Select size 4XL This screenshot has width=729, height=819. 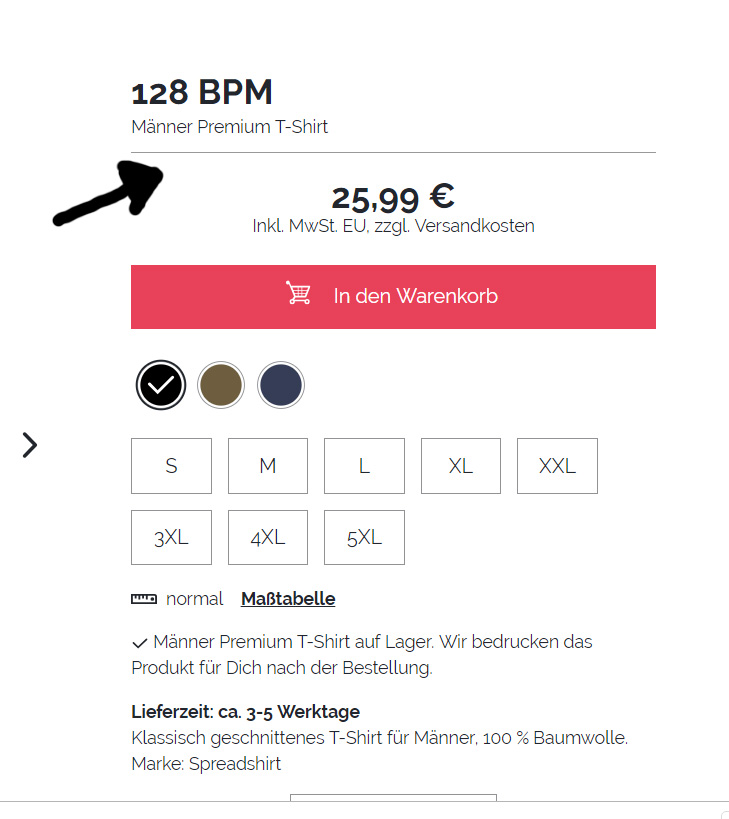click(x=268, y=538)
